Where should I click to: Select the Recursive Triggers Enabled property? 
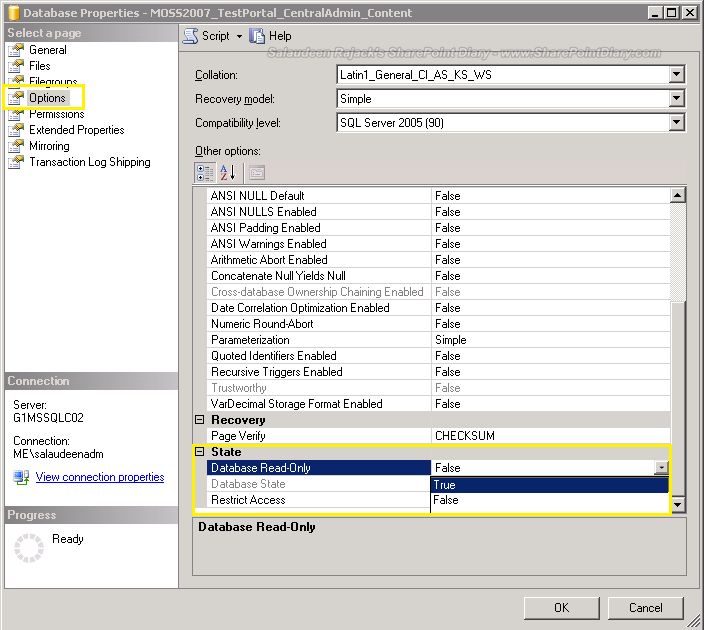319,372
